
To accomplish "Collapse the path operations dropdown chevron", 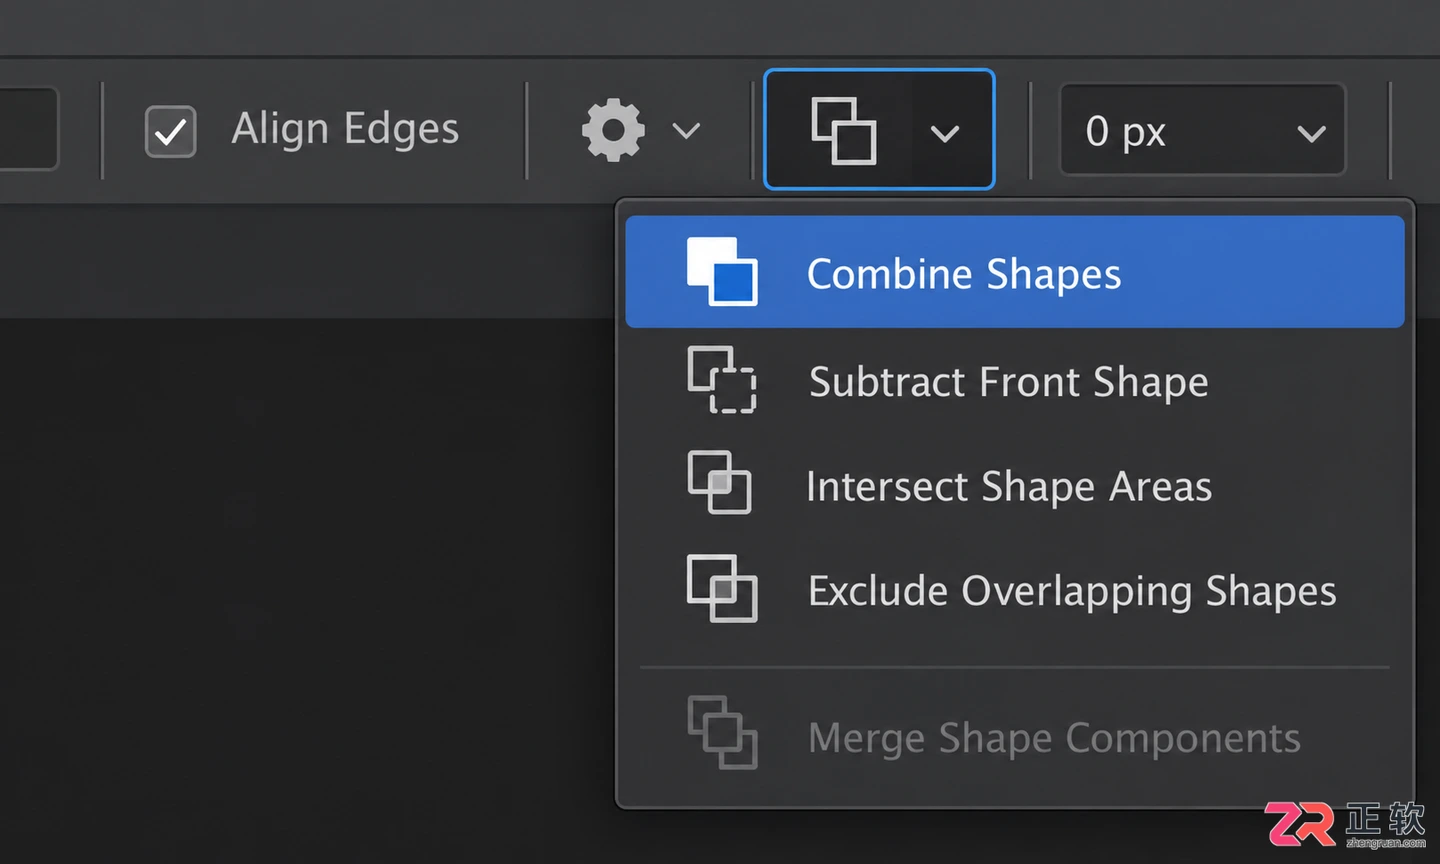I will 945,133.
